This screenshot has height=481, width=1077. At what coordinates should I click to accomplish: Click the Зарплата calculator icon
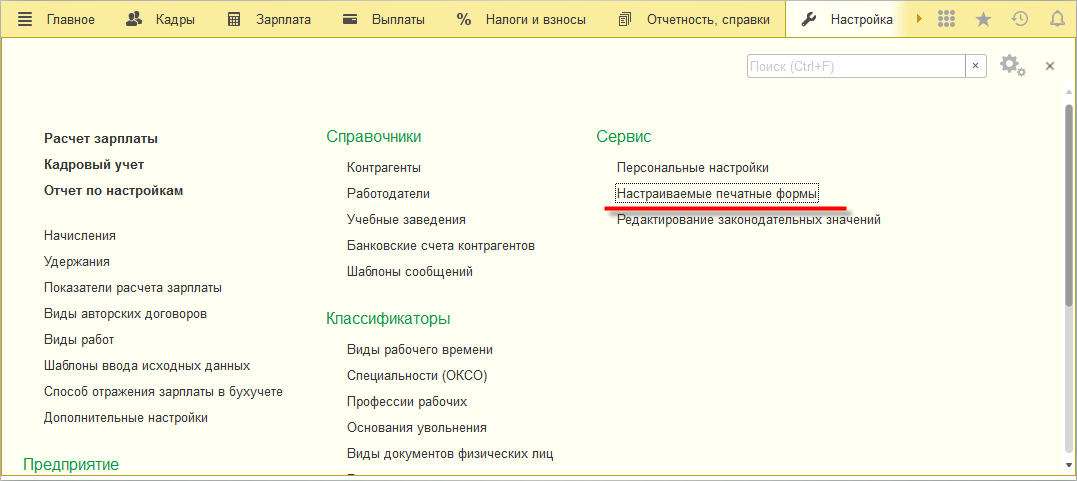pyautogui.click(x=234, y=19)
